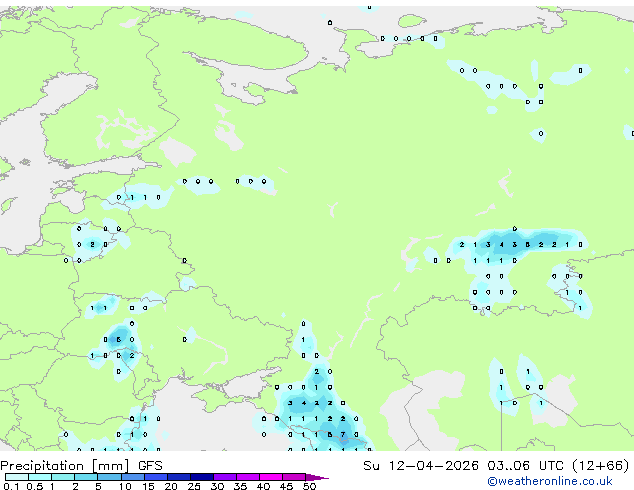Image resolution: width=634 pixels, height=490 pixels.
Task: Select the 2–5 mm legend color swatch
Action: click(x=86, y=477)
